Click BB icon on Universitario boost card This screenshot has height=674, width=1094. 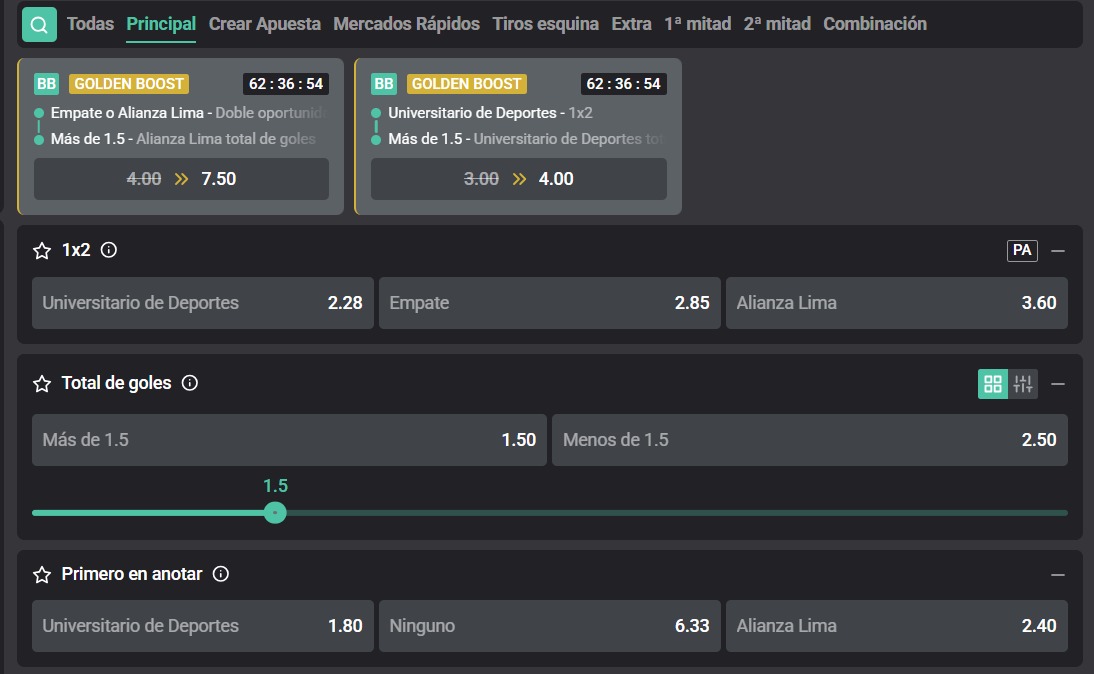coord(384,84)
